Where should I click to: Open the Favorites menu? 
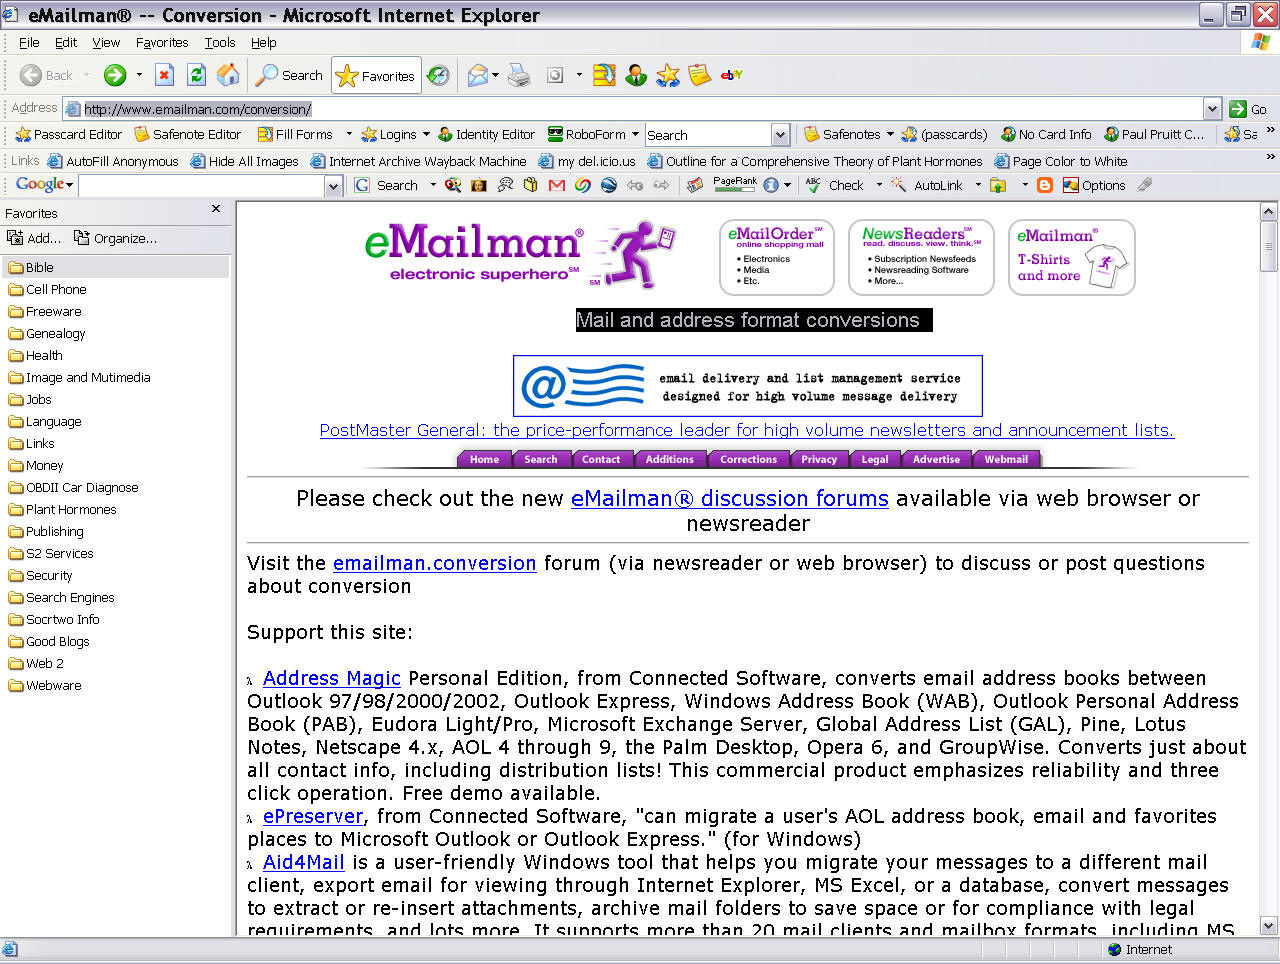pos(162,42)
